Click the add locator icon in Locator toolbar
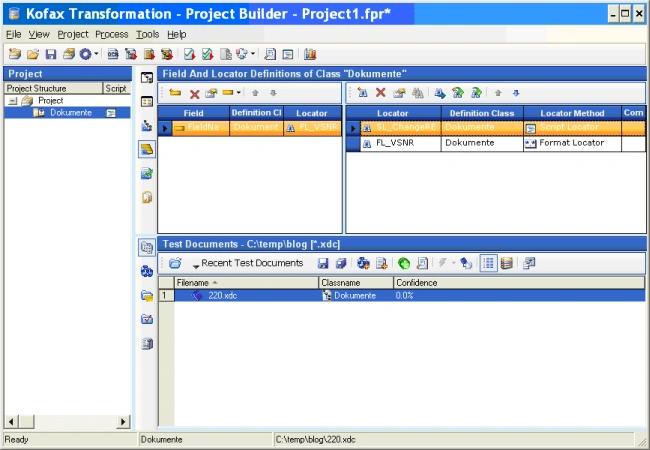This screenshot has width=650, height=450. 362,93
